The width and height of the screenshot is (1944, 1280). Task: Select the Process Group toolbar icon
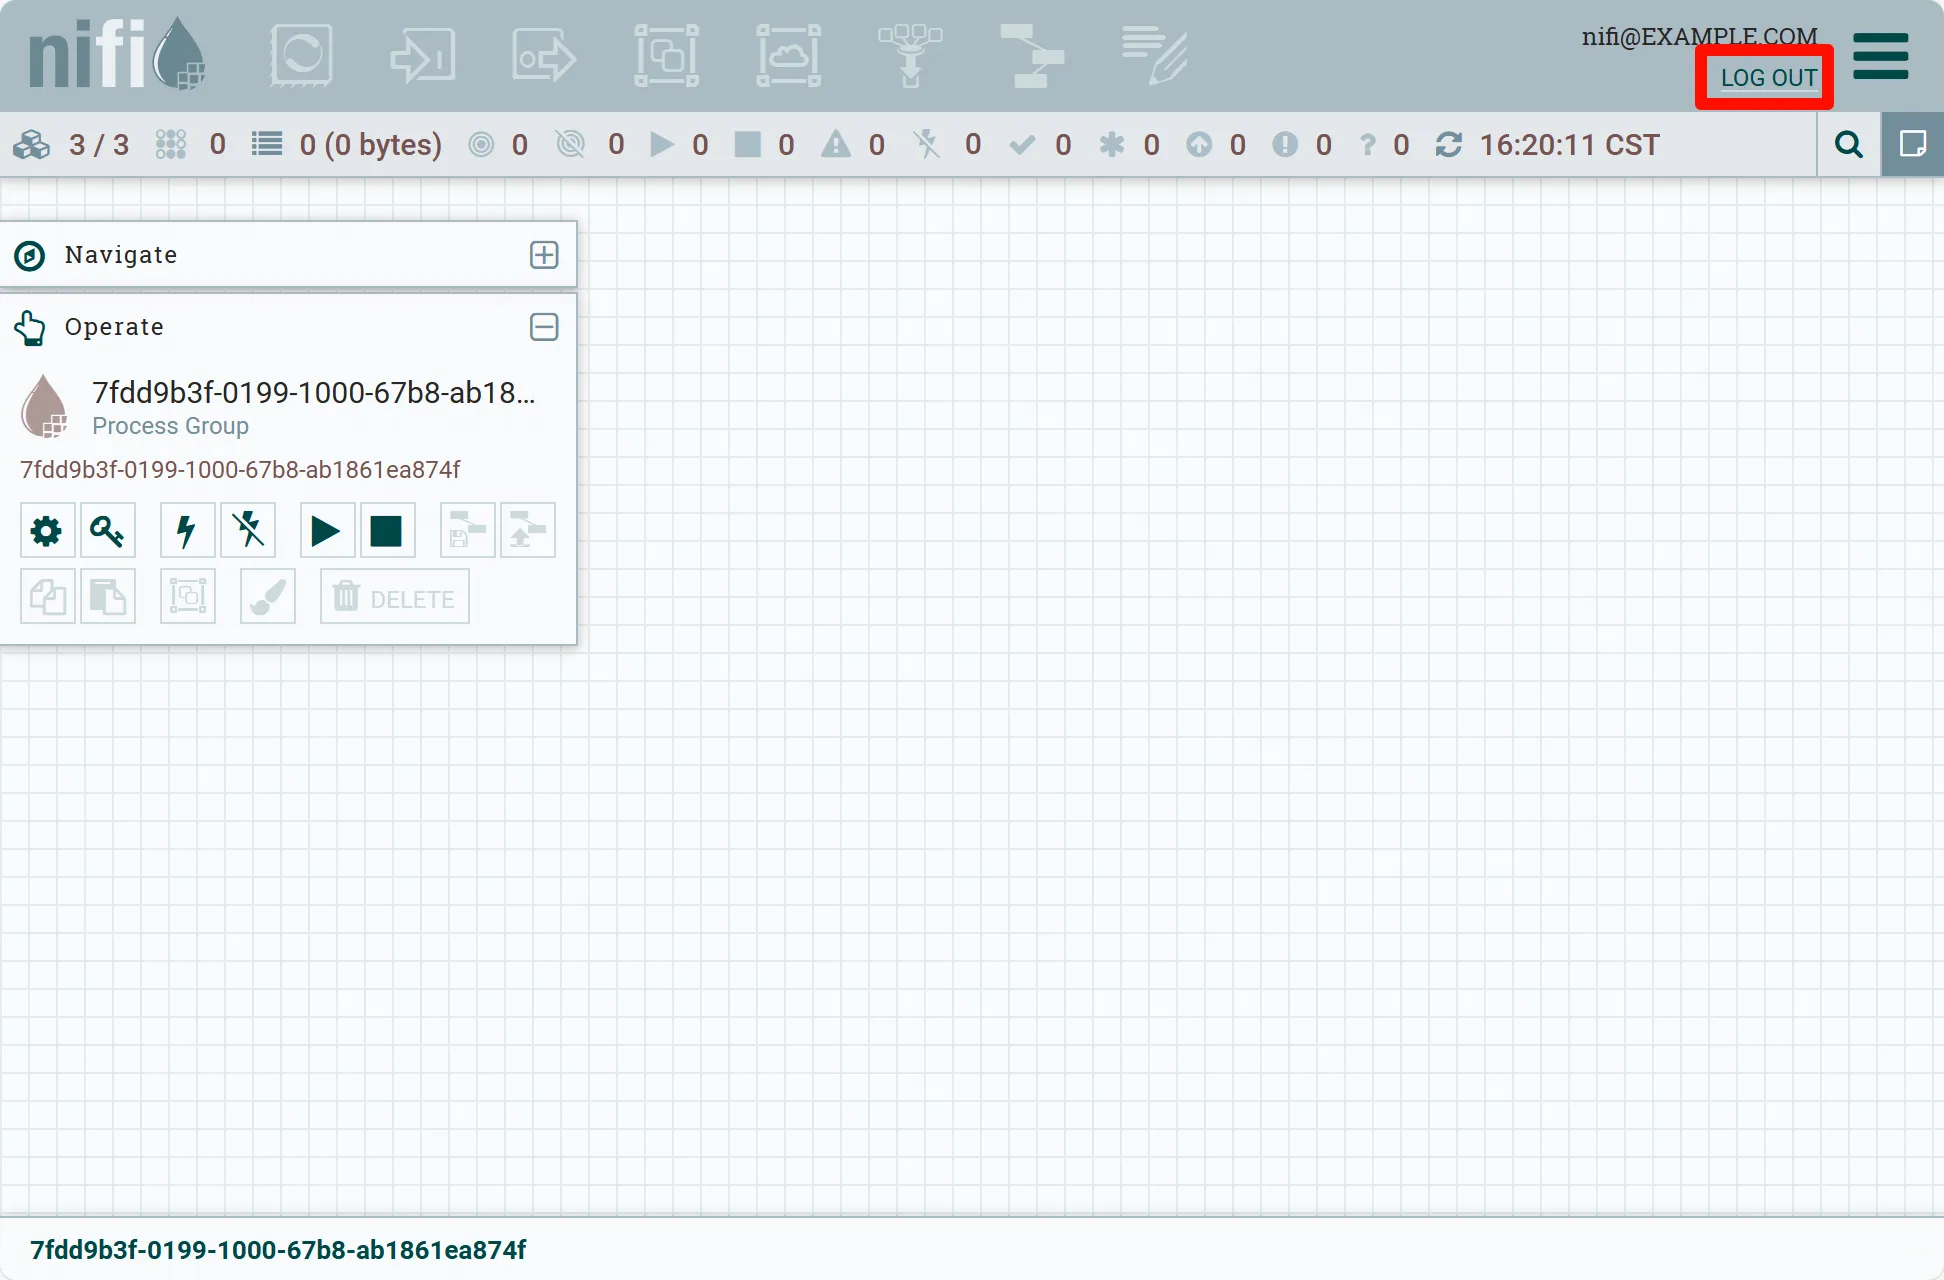pos(667,56)
